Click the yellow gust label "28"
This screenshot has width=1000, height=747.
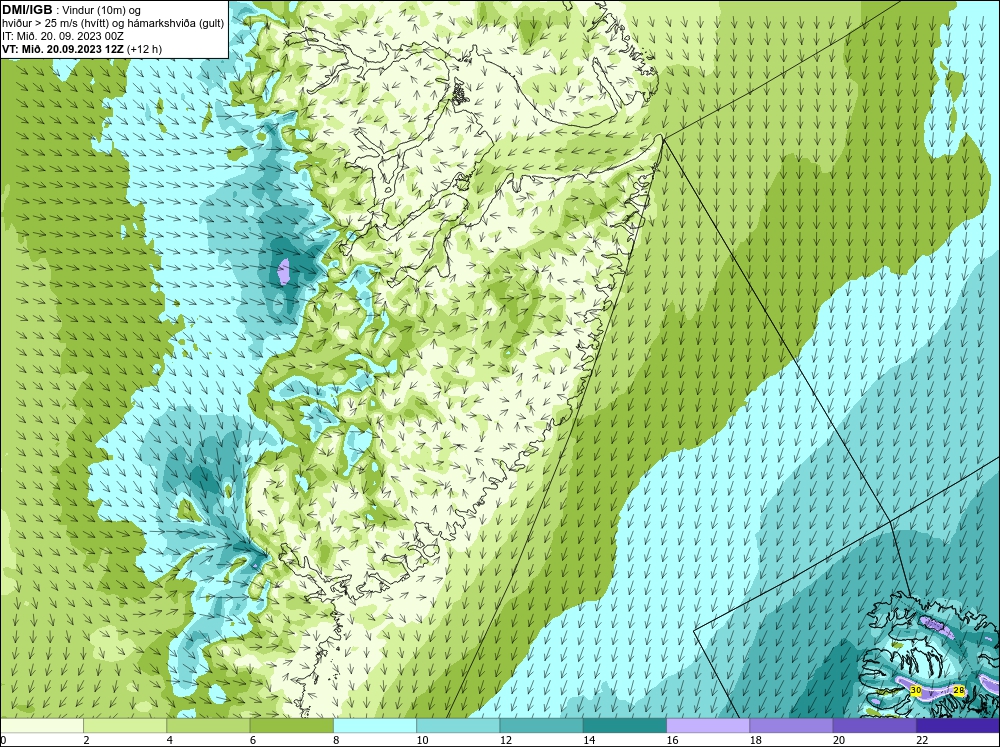[x=959, y=690]
